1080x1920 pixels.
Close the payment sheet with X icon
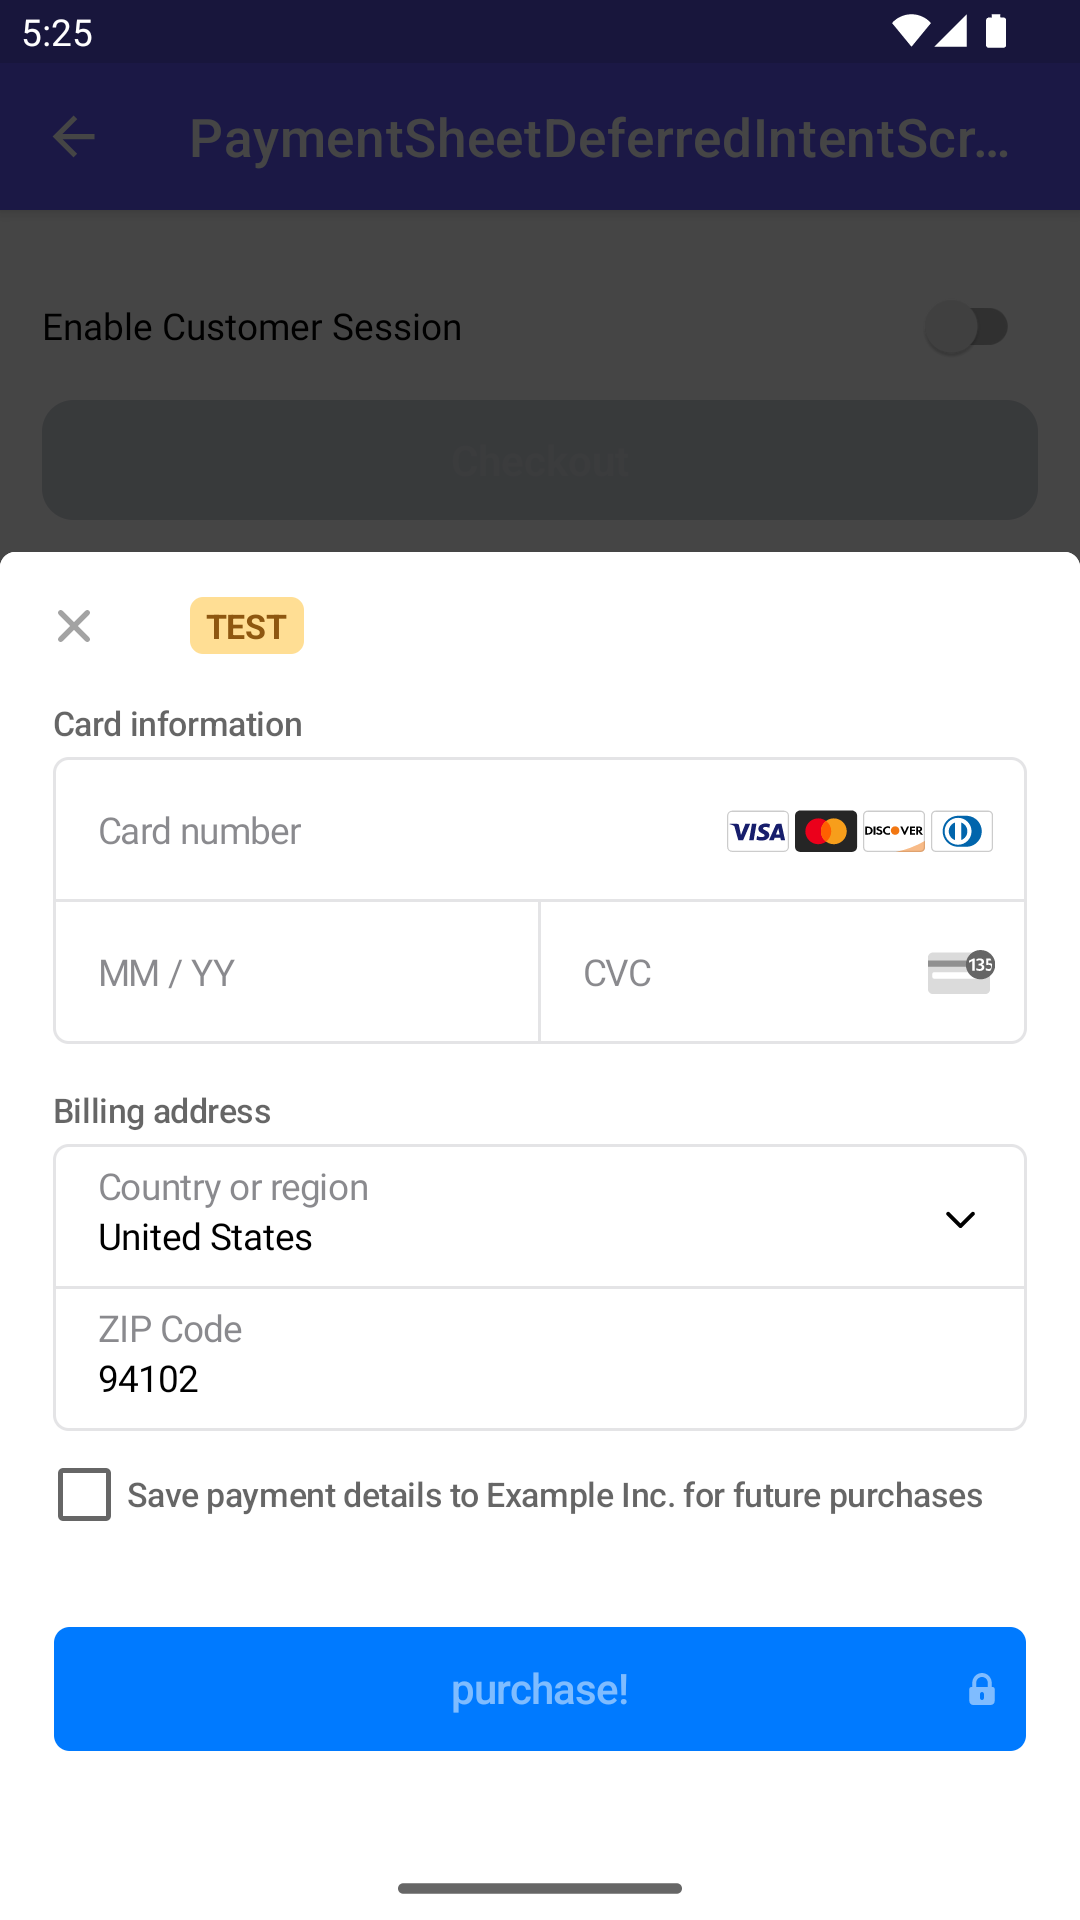pyautogui.click(x=74, y=626)
